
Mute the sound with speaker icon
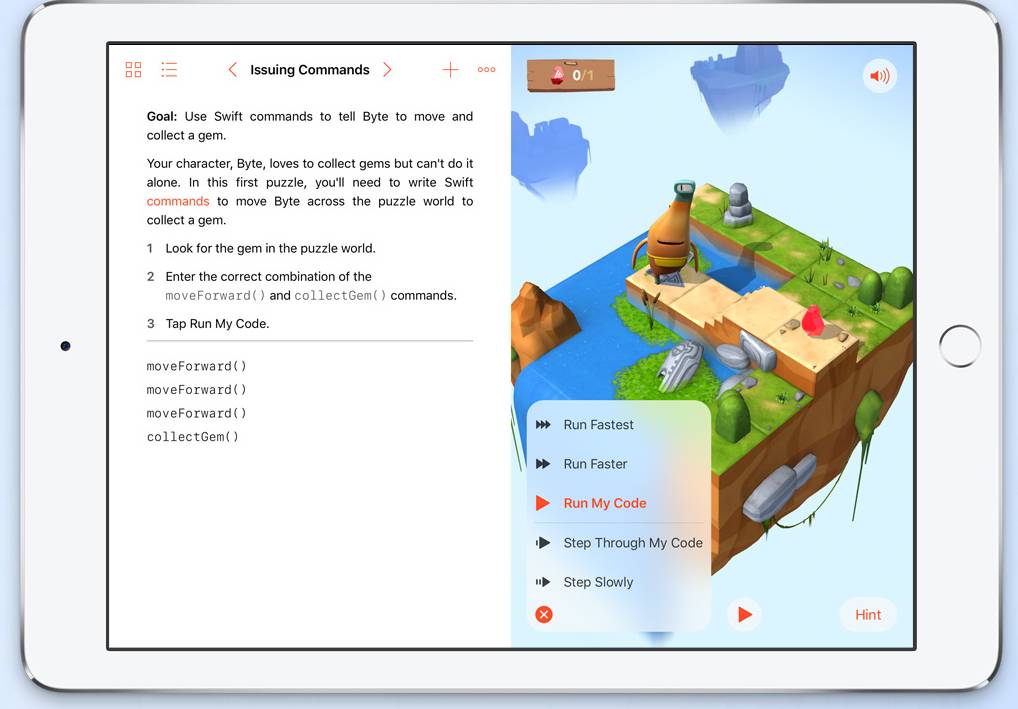880,76
